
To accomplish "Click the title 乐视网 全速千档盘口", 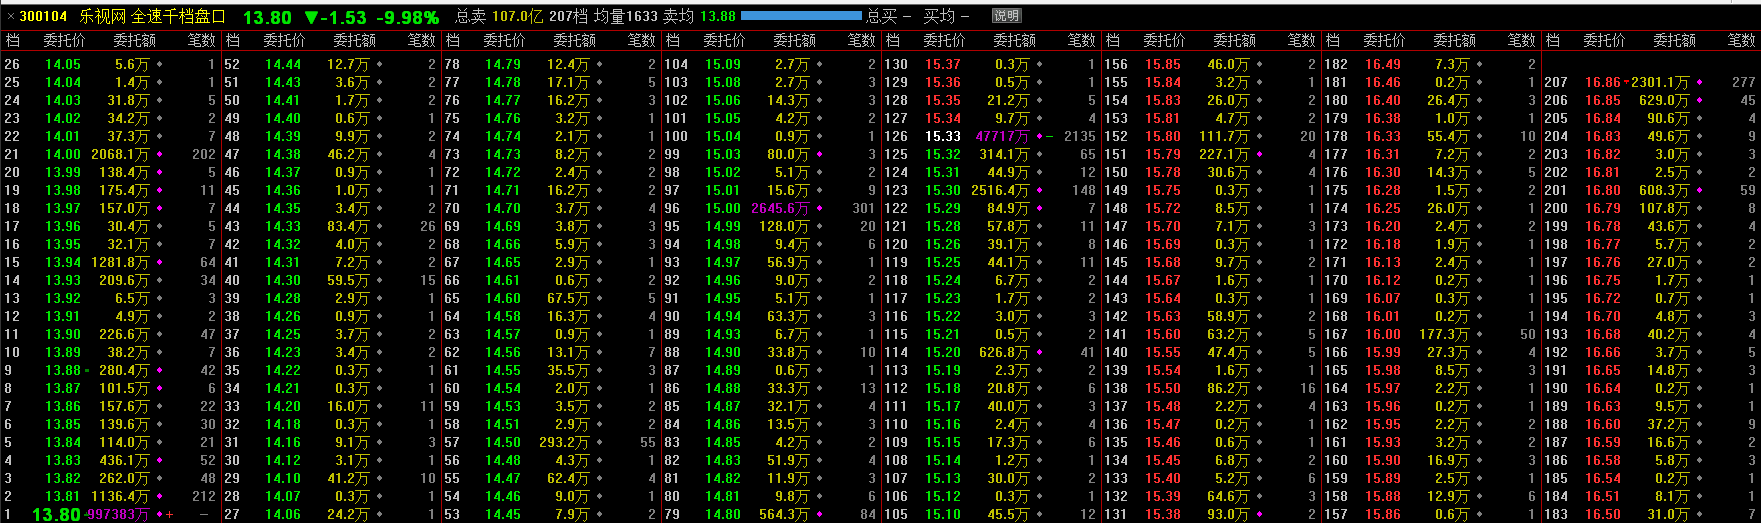I will coord(152,17).
